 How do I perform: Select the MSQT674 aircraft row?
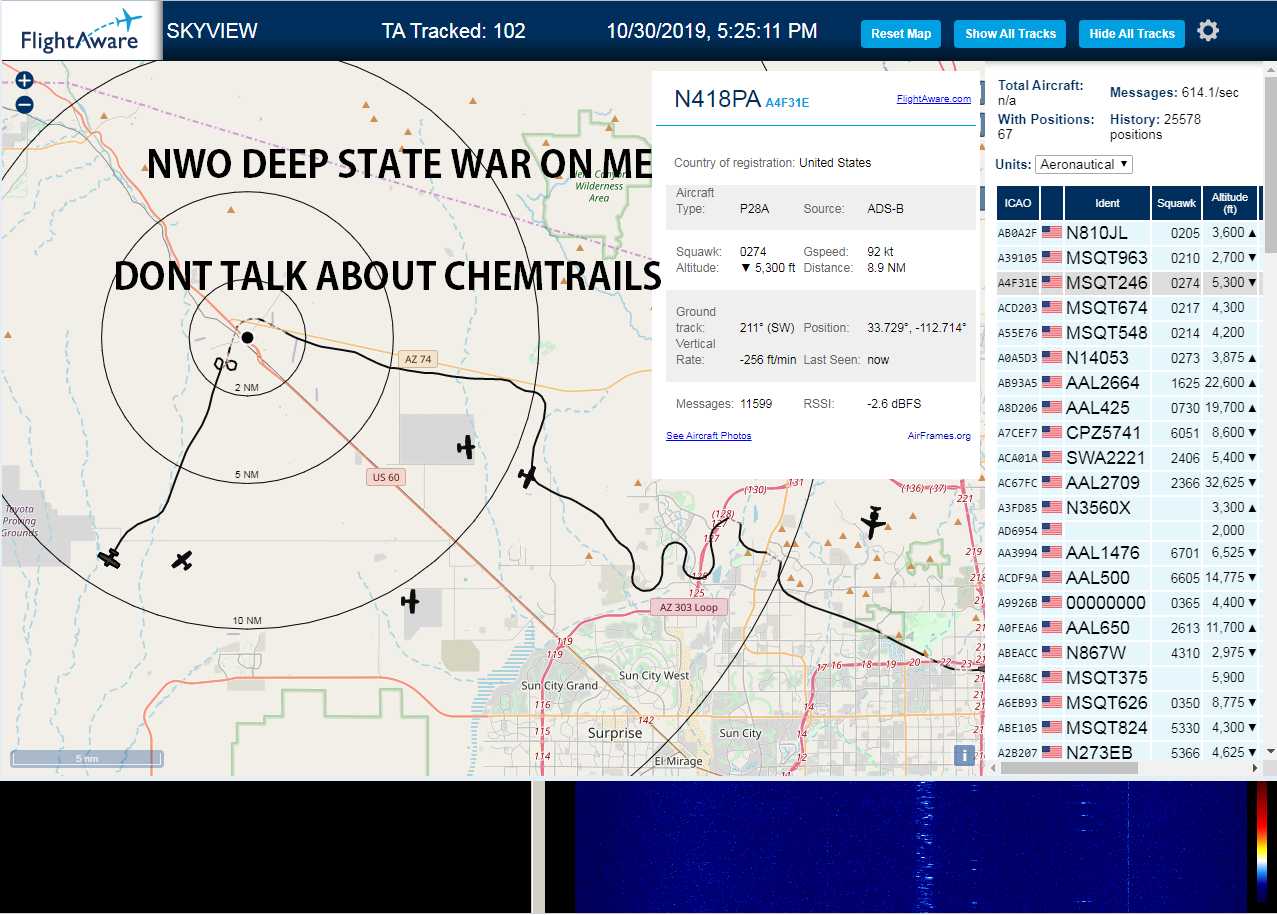click(1129, 308)
